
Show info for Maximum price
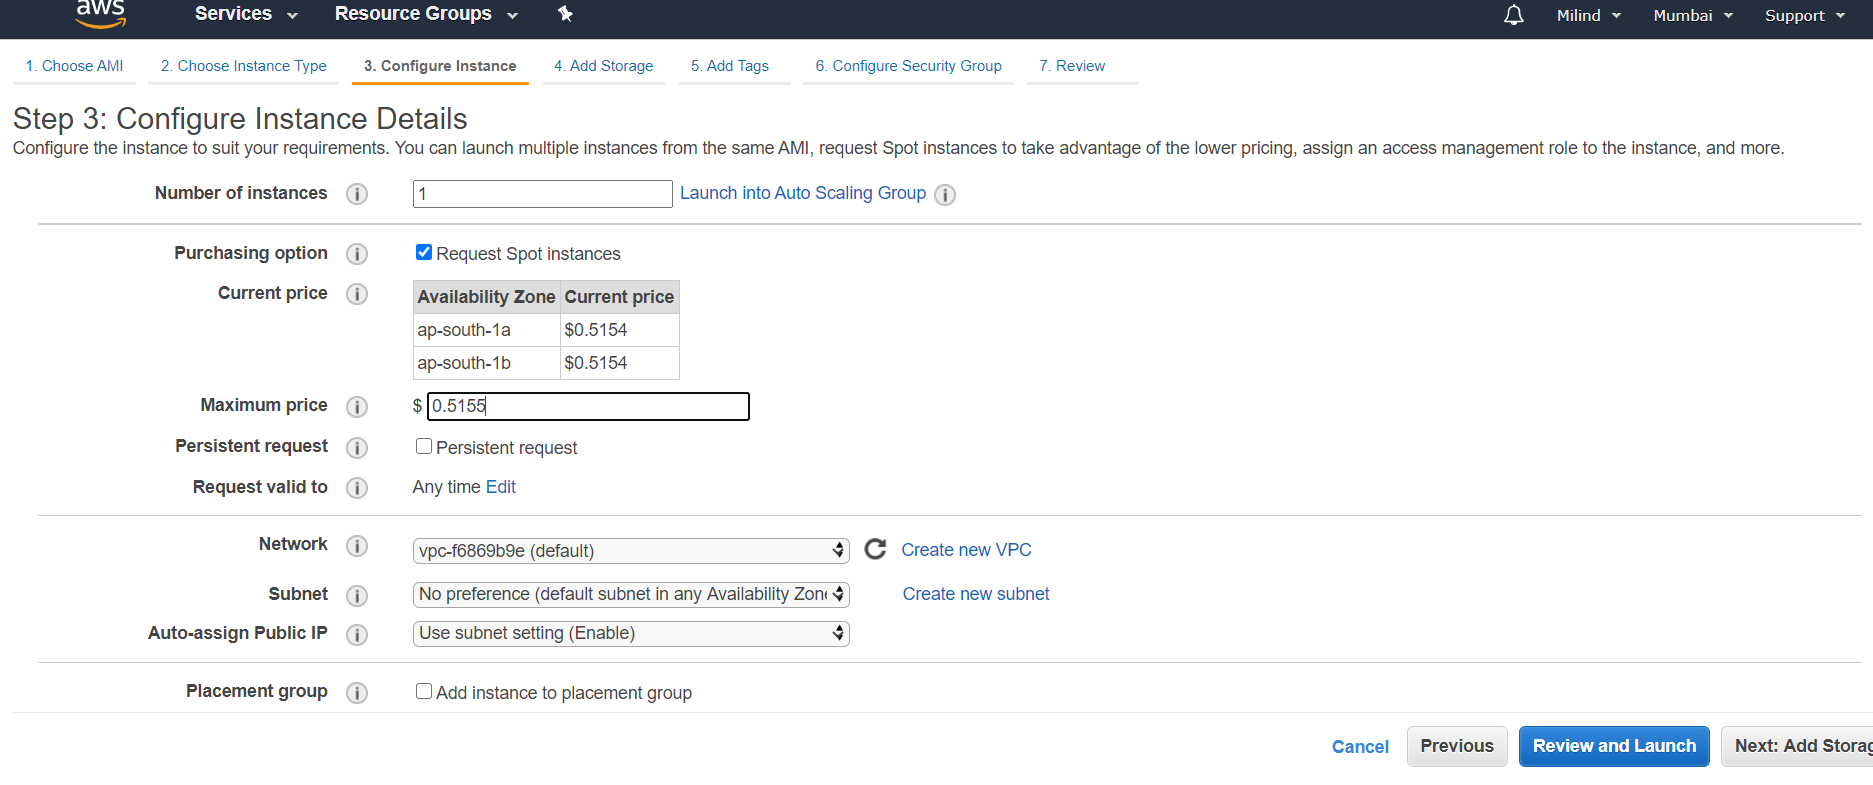[357, 407]
